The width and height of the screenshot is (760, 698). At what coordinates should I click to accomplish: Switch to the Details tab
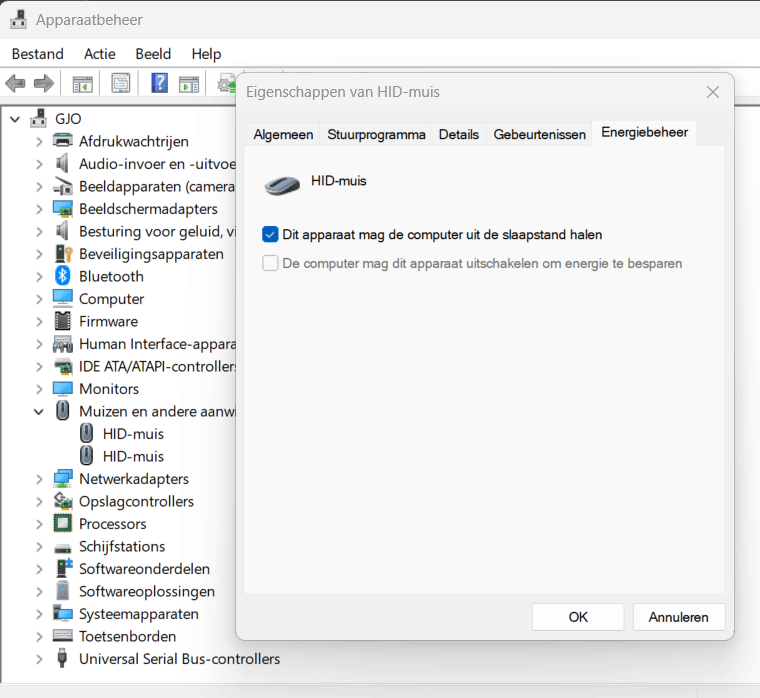click(x=459, y=134)
